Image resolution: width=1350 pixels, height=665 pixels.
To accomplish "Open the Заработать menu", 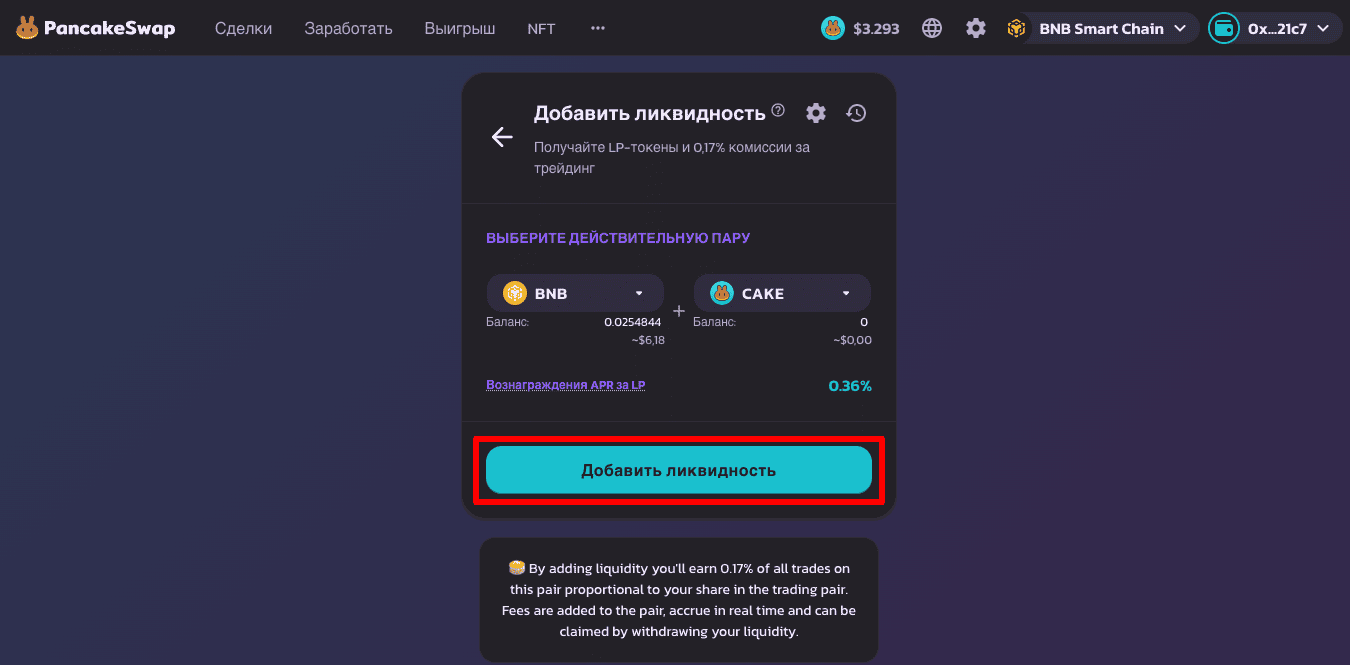I will point(348,28).
